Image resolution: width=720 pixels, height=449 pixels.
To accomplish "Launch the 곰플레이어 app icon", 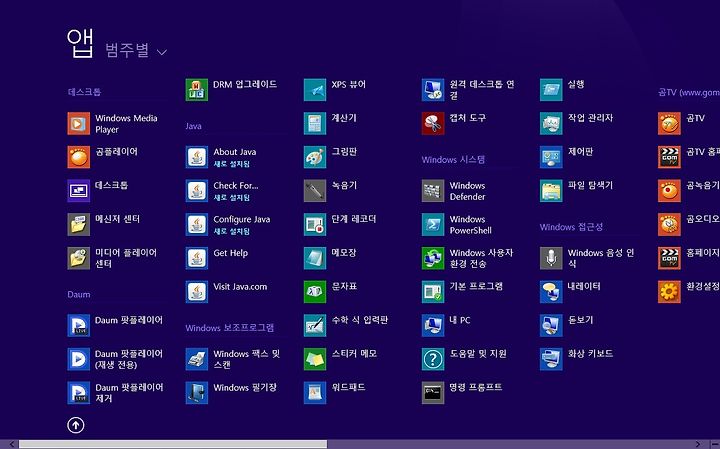I will pyautogui.click(x=79, y=157).
